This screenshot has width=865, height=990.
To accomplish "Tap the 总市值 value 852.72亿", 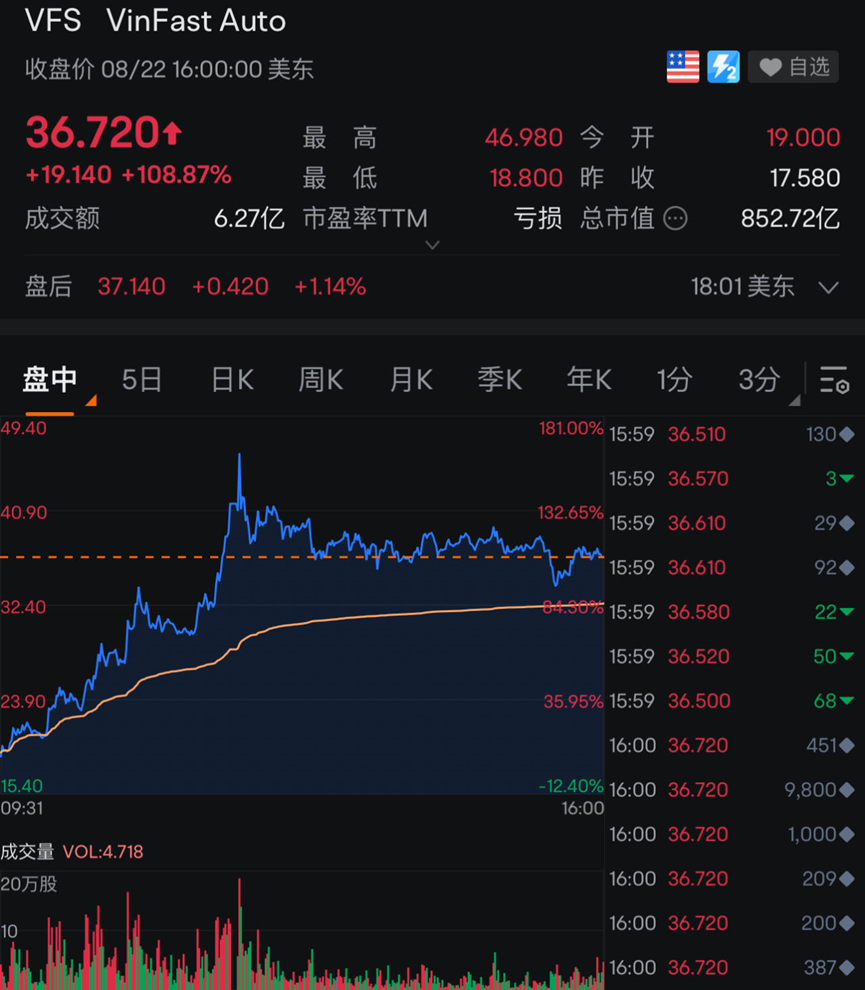I will pyautogui.click(x=790, y=219).
